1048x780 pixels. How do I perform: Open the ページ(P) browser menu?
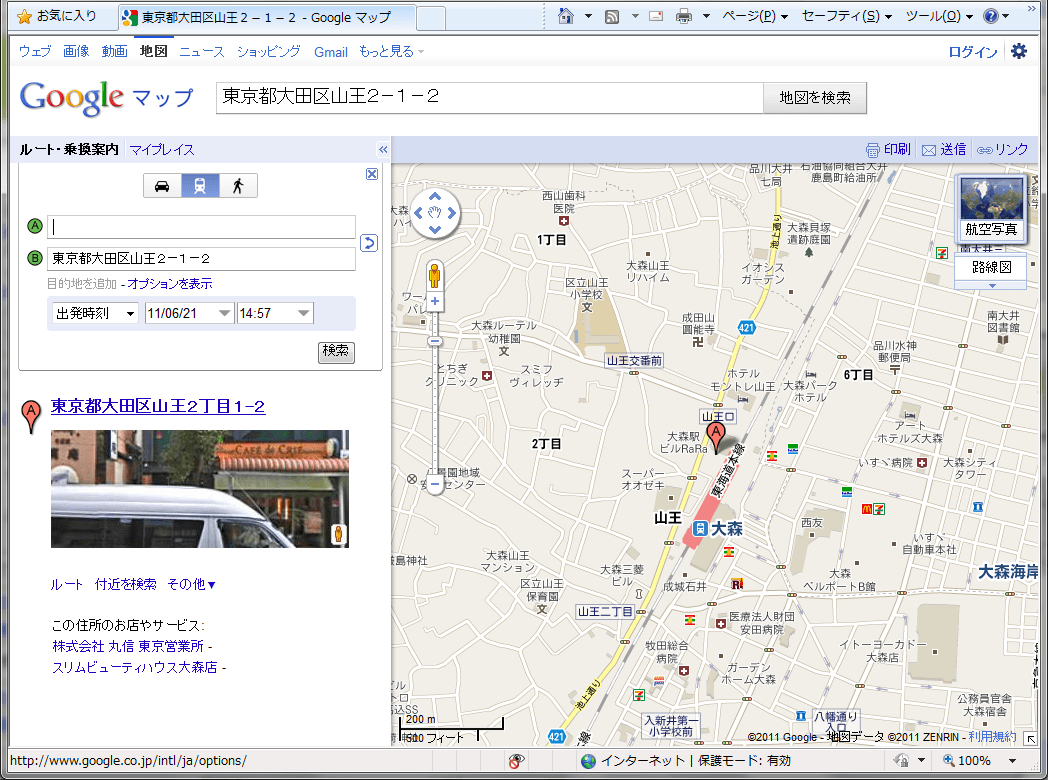point(755,16)
